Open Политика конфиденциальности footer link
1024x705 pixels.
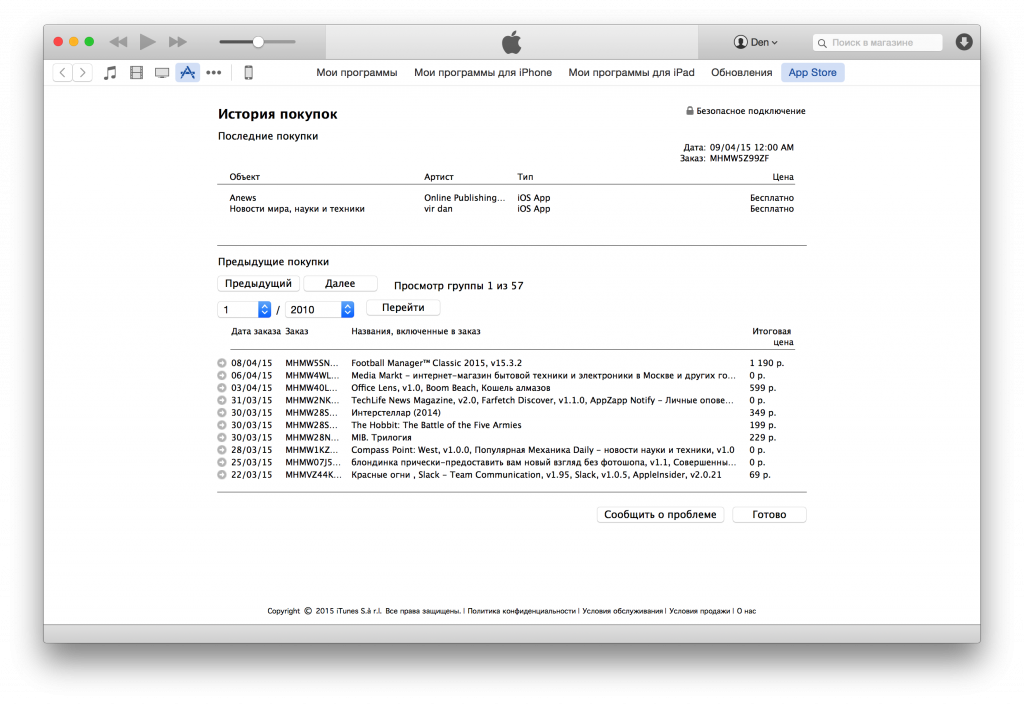(521, 611)
